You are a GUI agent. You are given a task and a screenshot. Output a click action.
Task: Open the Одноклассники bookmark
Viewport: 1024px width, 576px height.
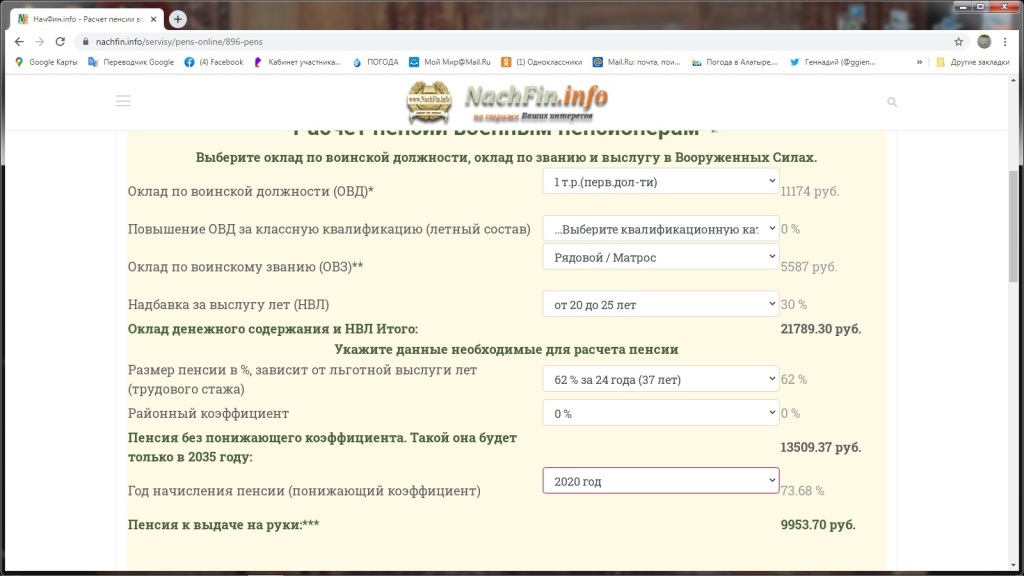(541, 62)
